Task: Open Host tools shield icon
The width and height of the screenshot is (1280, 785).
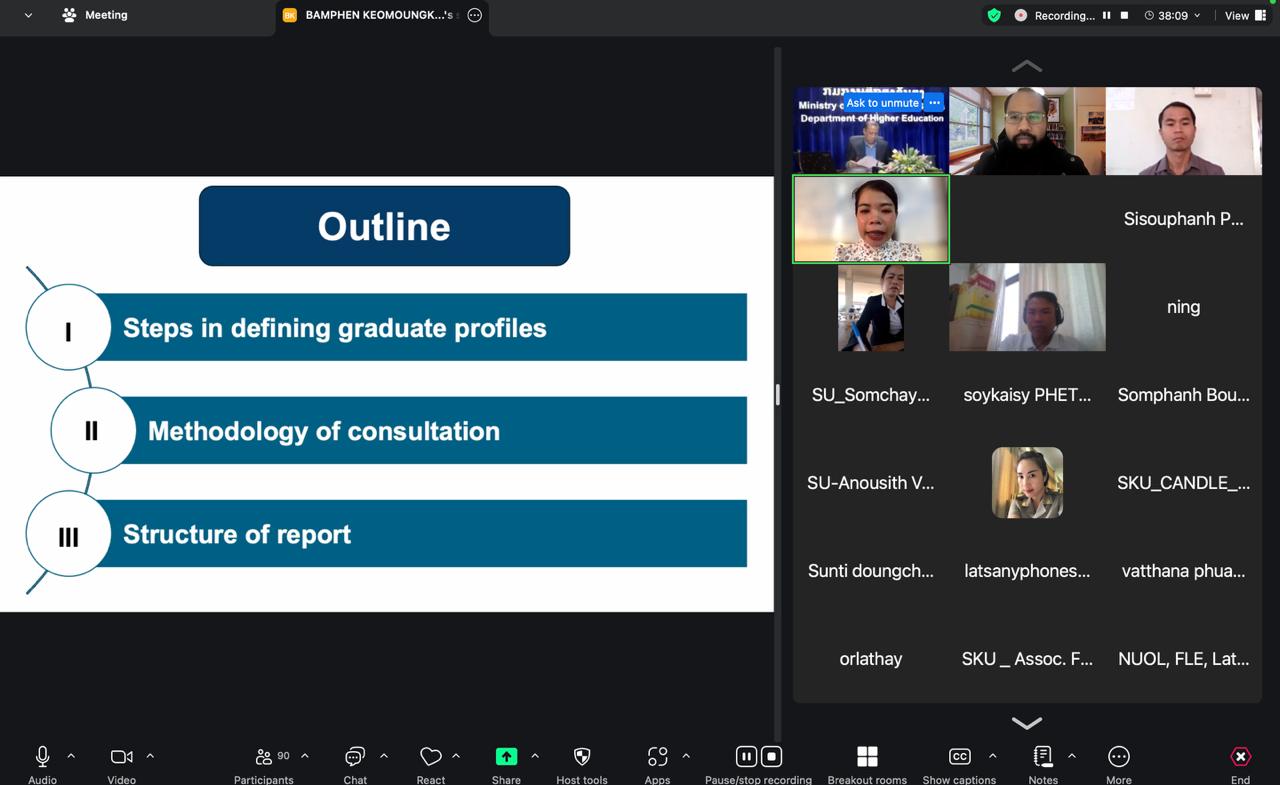Action: point(582,758)
